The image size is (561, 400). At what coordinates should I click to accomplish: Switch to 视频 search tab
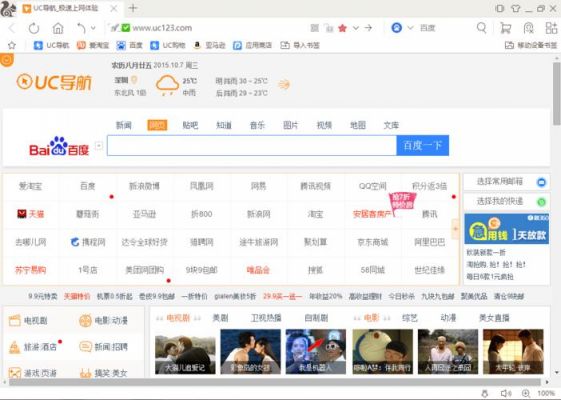[324, 125]
